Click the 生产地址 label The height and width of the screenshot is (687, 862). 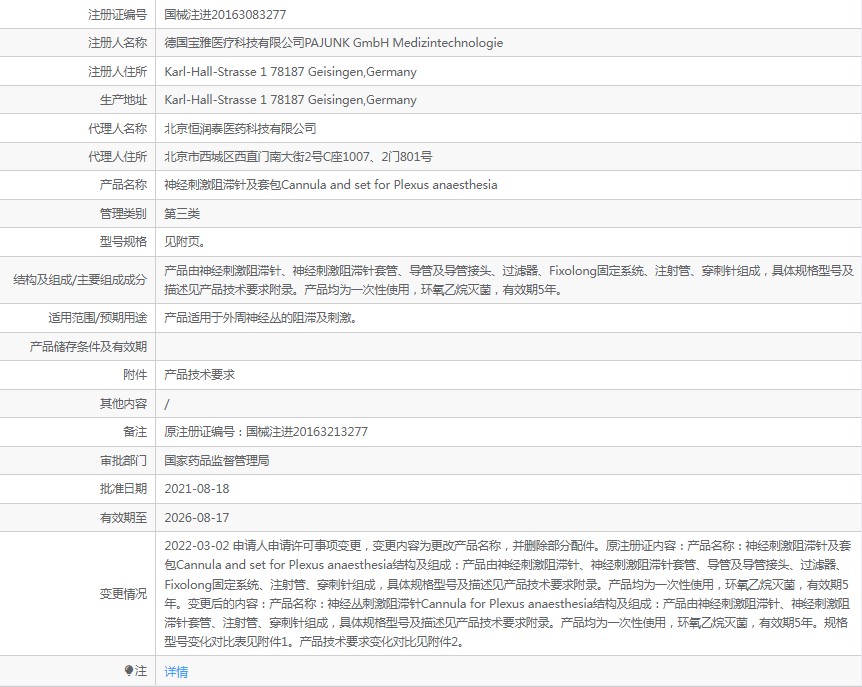tap(124, 100)
